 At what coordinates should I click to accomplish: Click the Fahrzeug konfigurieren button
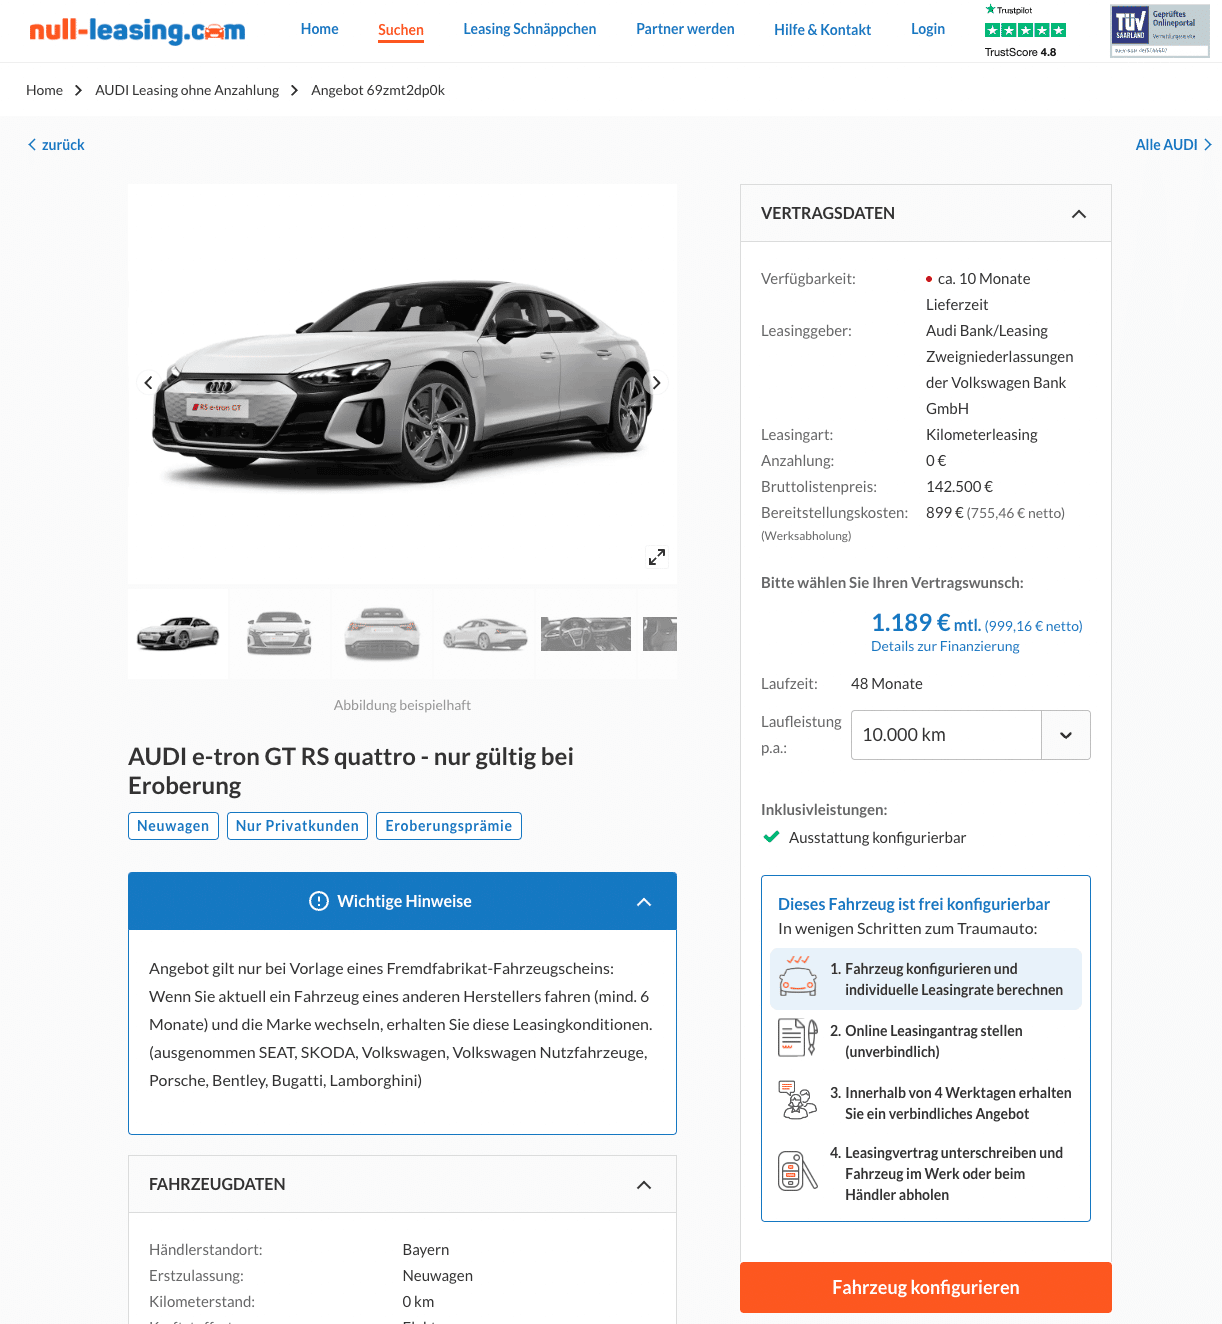(x=926, y=1287)
